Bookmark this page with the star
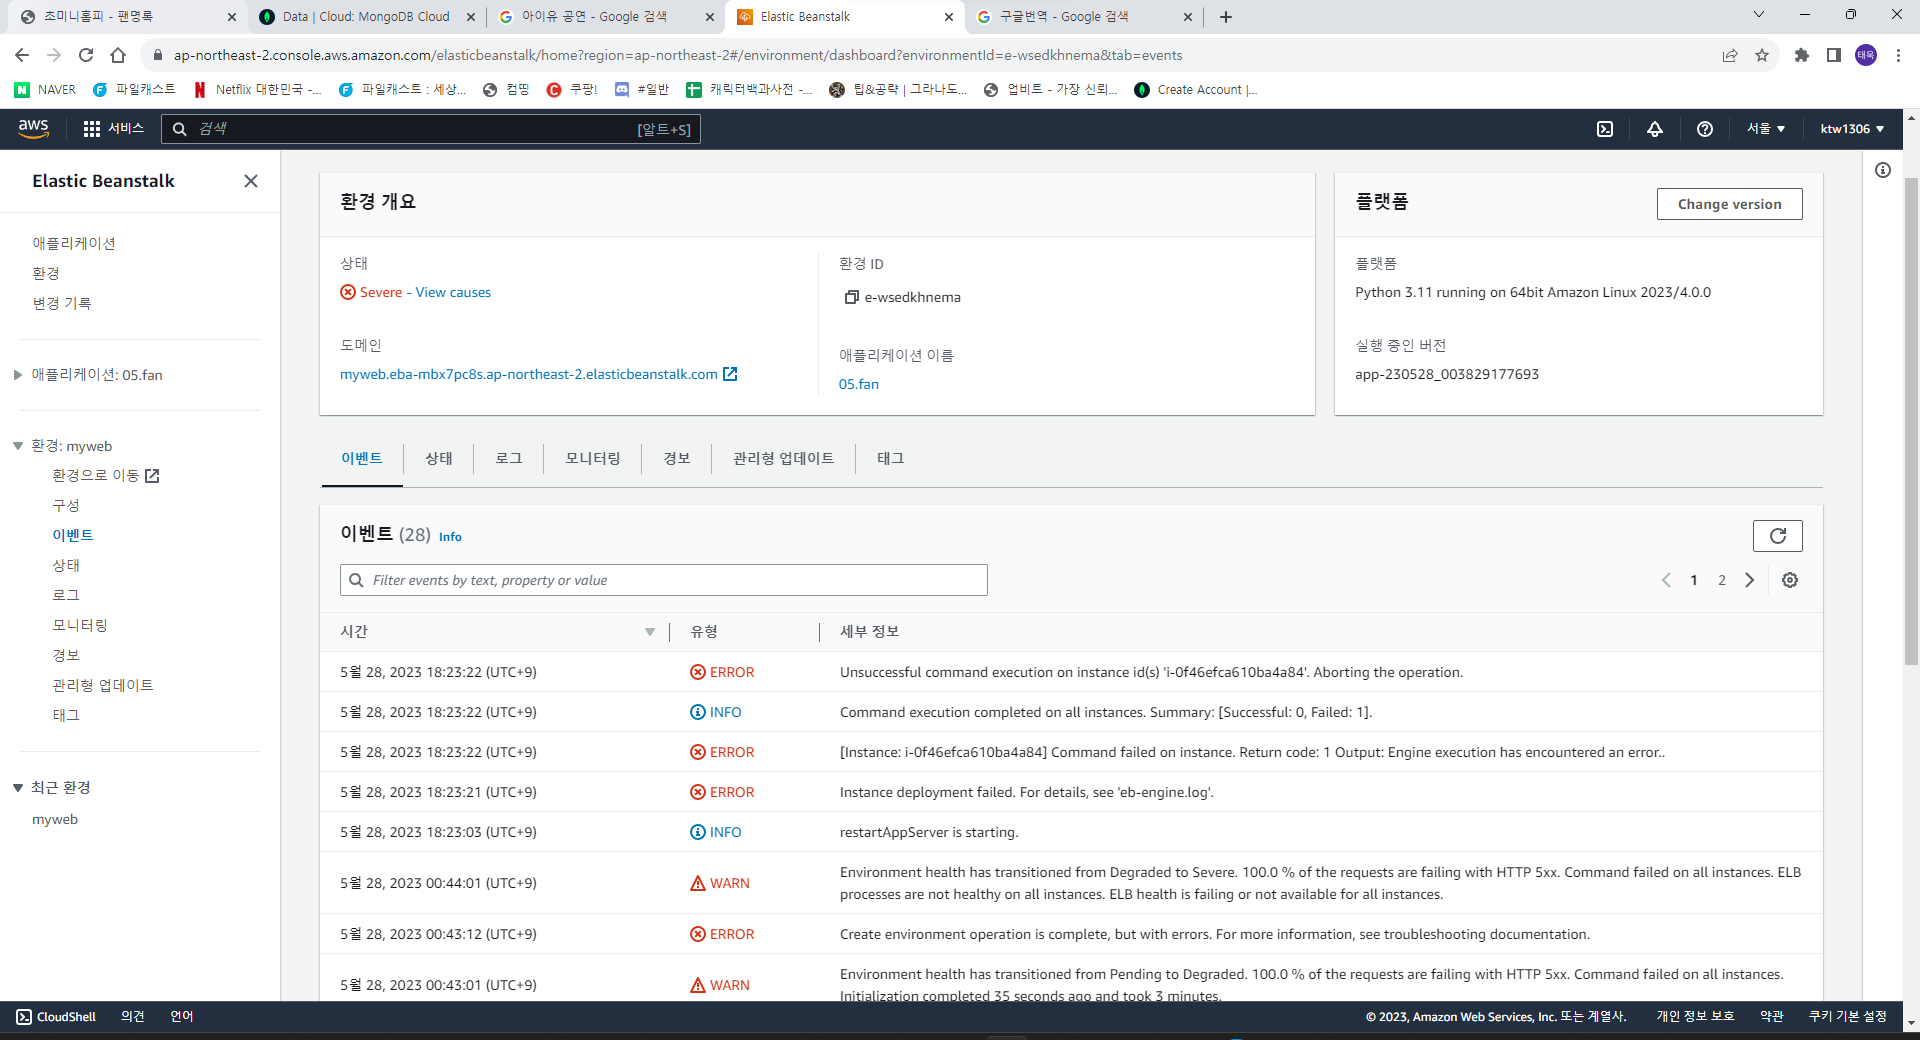Image resolution: width=1920 pixels, height=1040 pixels. (1762, 55)
